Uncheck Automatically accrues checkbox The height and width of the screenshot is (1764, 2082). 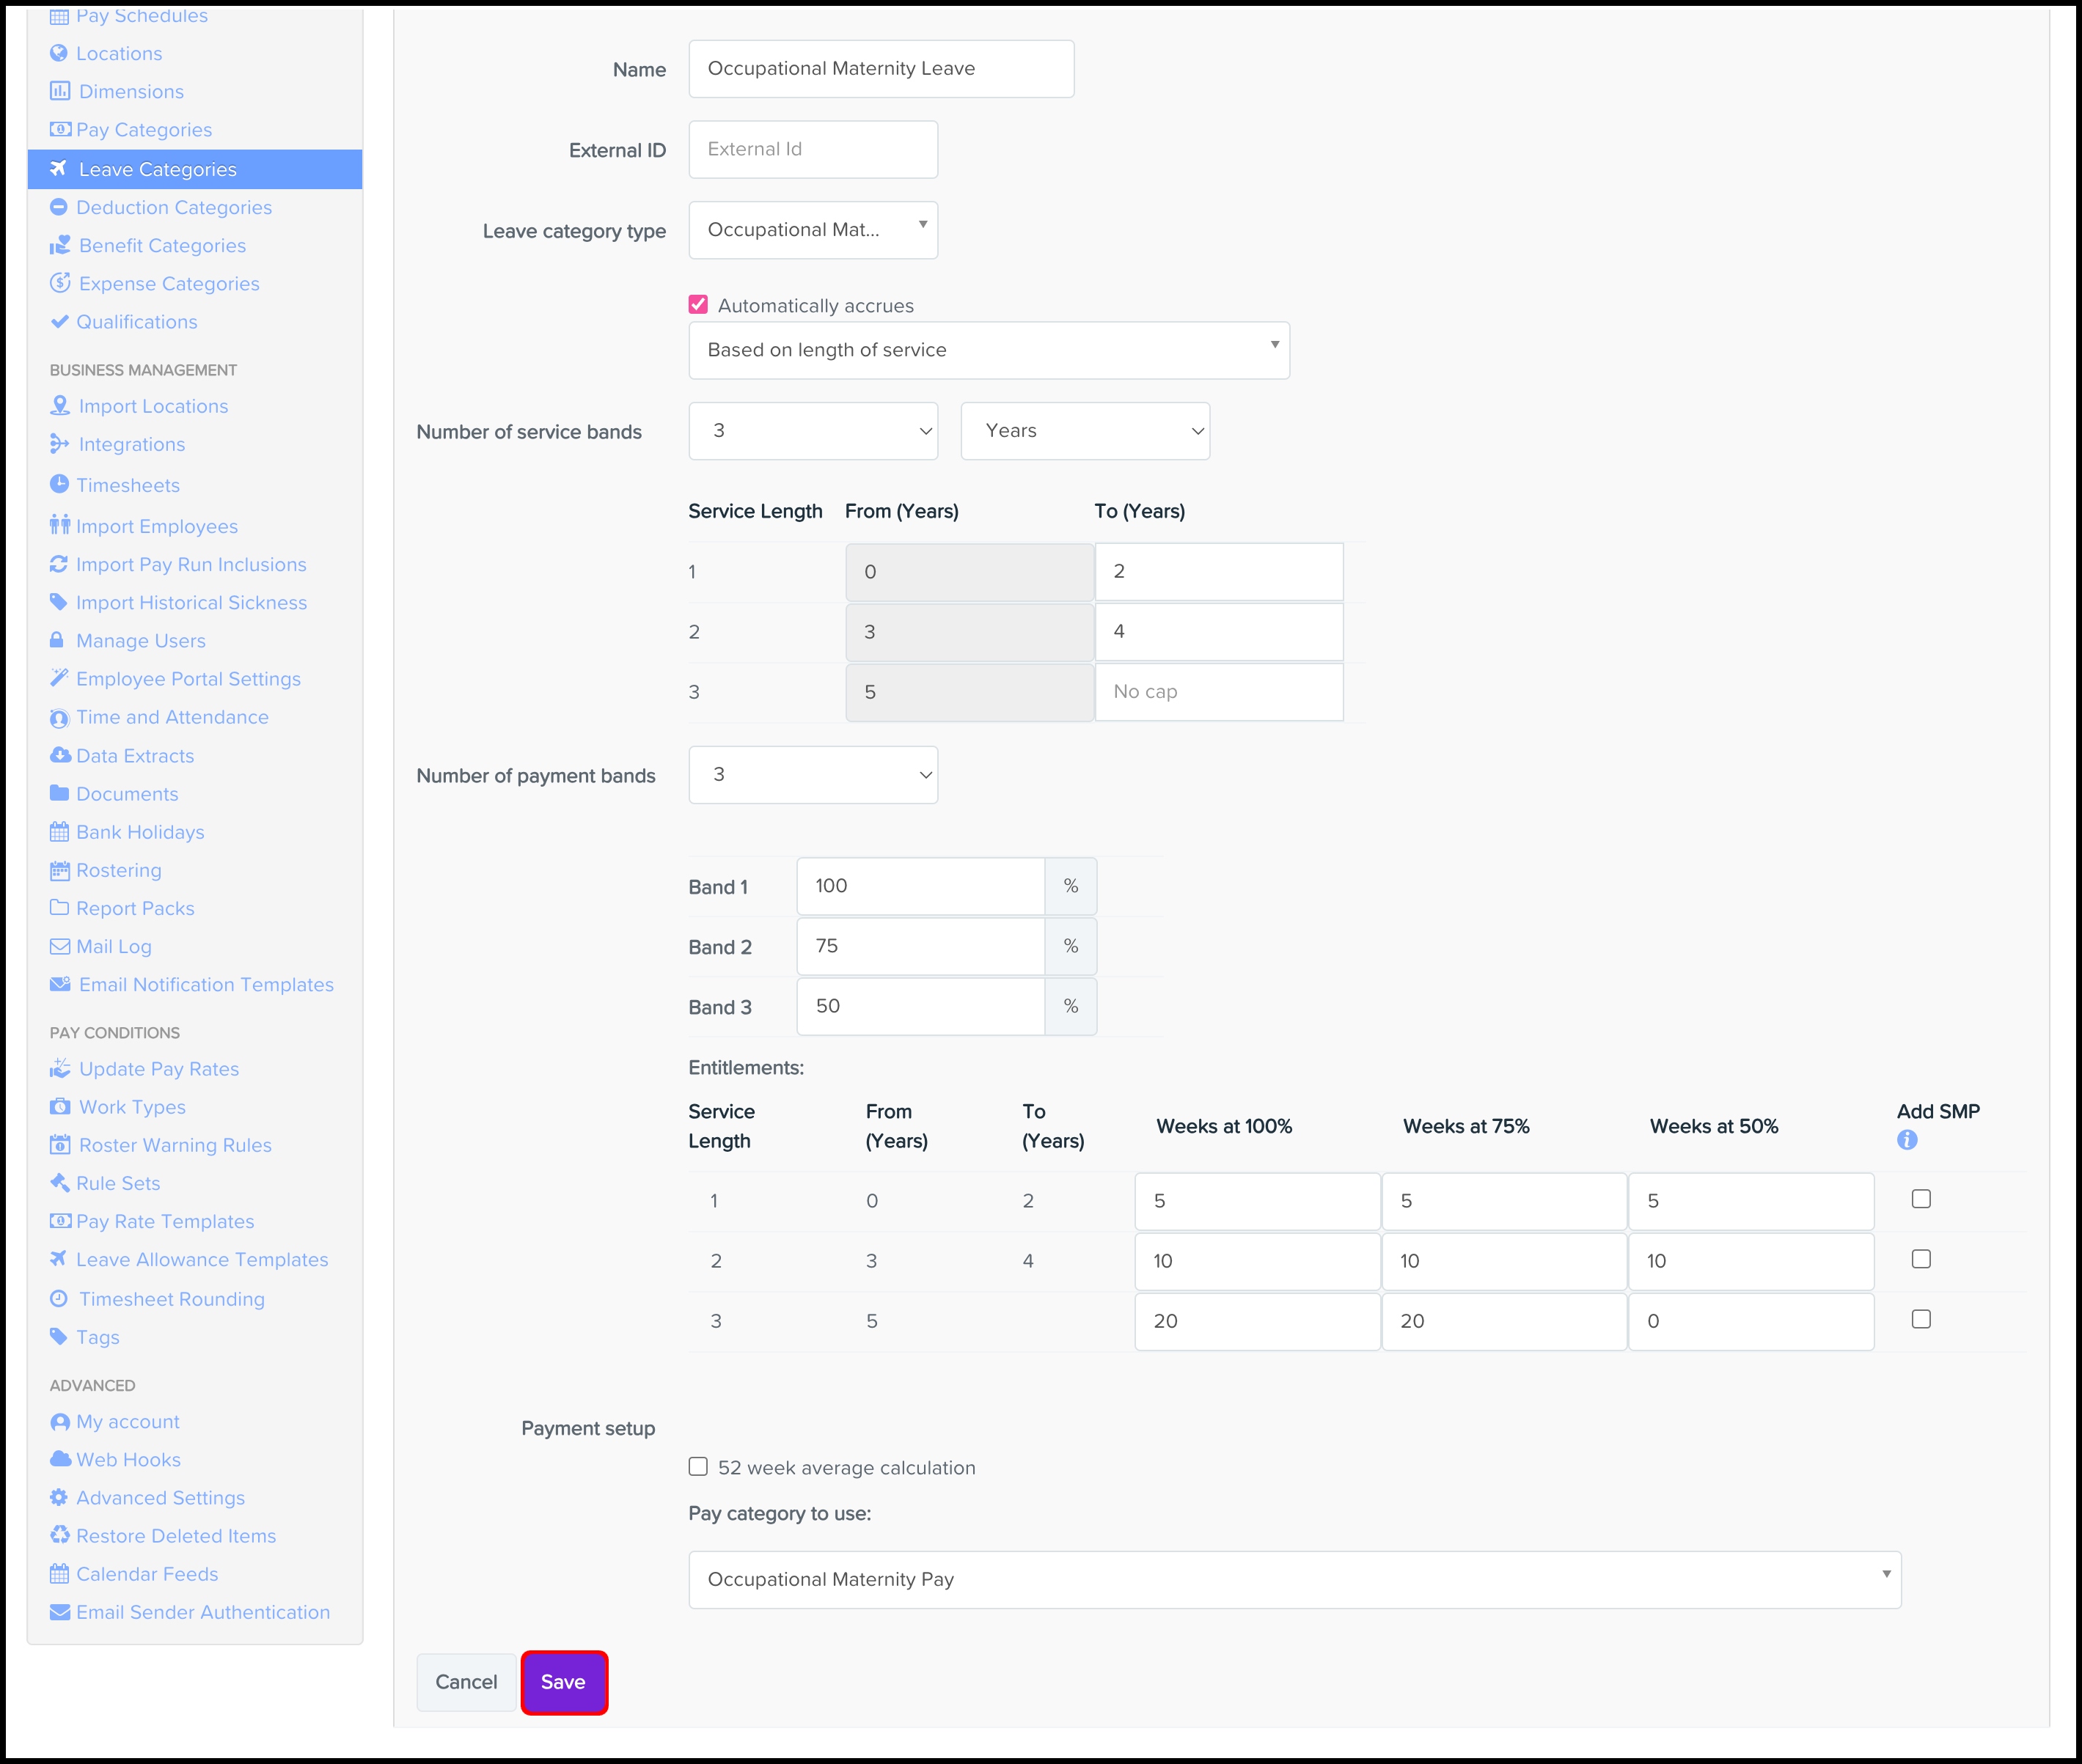coord(698,305)
